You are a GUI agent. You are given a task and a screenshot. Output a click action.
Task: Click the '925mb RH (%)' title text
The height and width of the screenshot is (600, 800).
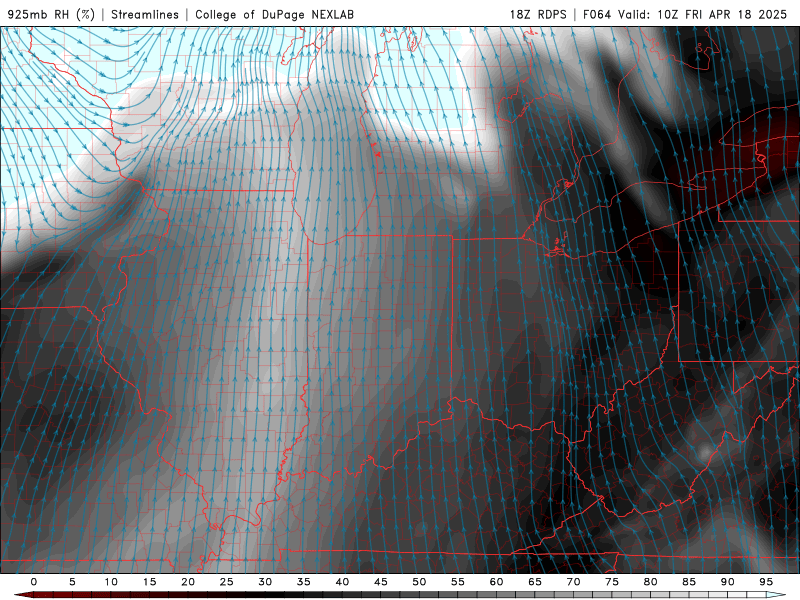point(51,14)
